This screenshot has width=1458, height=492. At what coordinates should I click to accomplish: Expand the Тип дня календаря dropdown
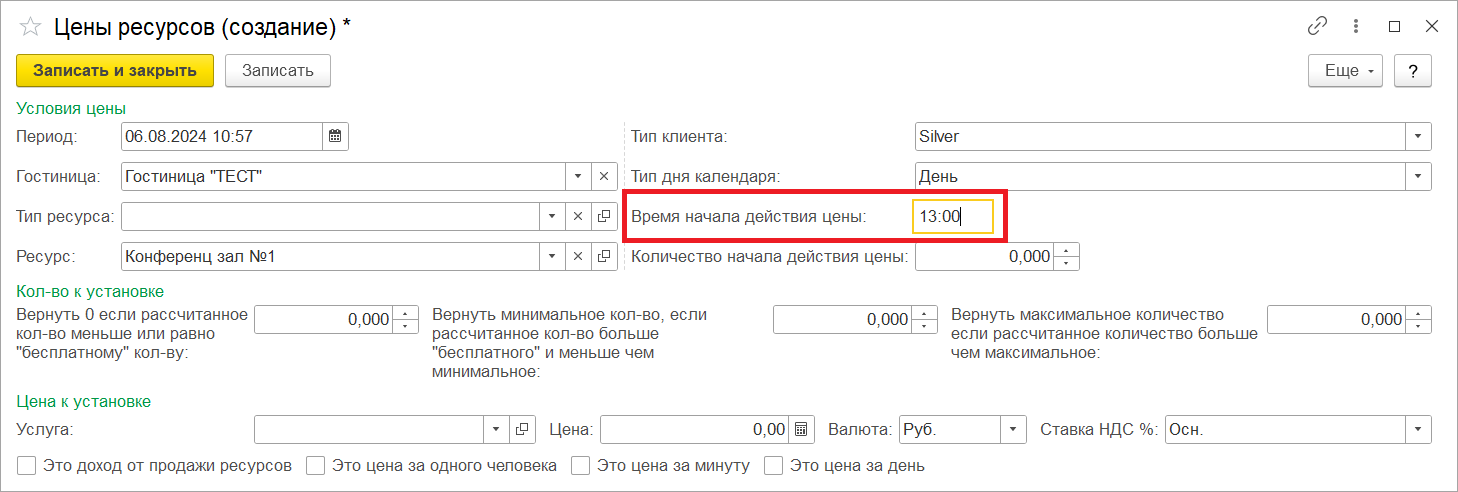pyautogui.click(x=1418, y=177)
